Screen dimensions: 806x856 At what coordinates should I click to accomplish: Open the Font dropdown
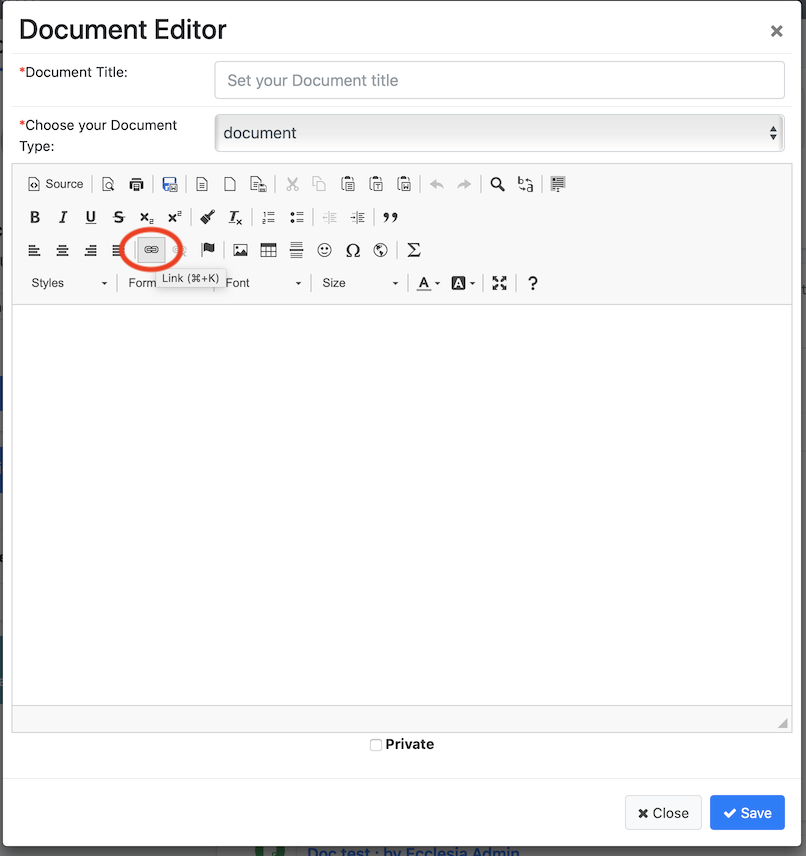click(x=263, y=283)
